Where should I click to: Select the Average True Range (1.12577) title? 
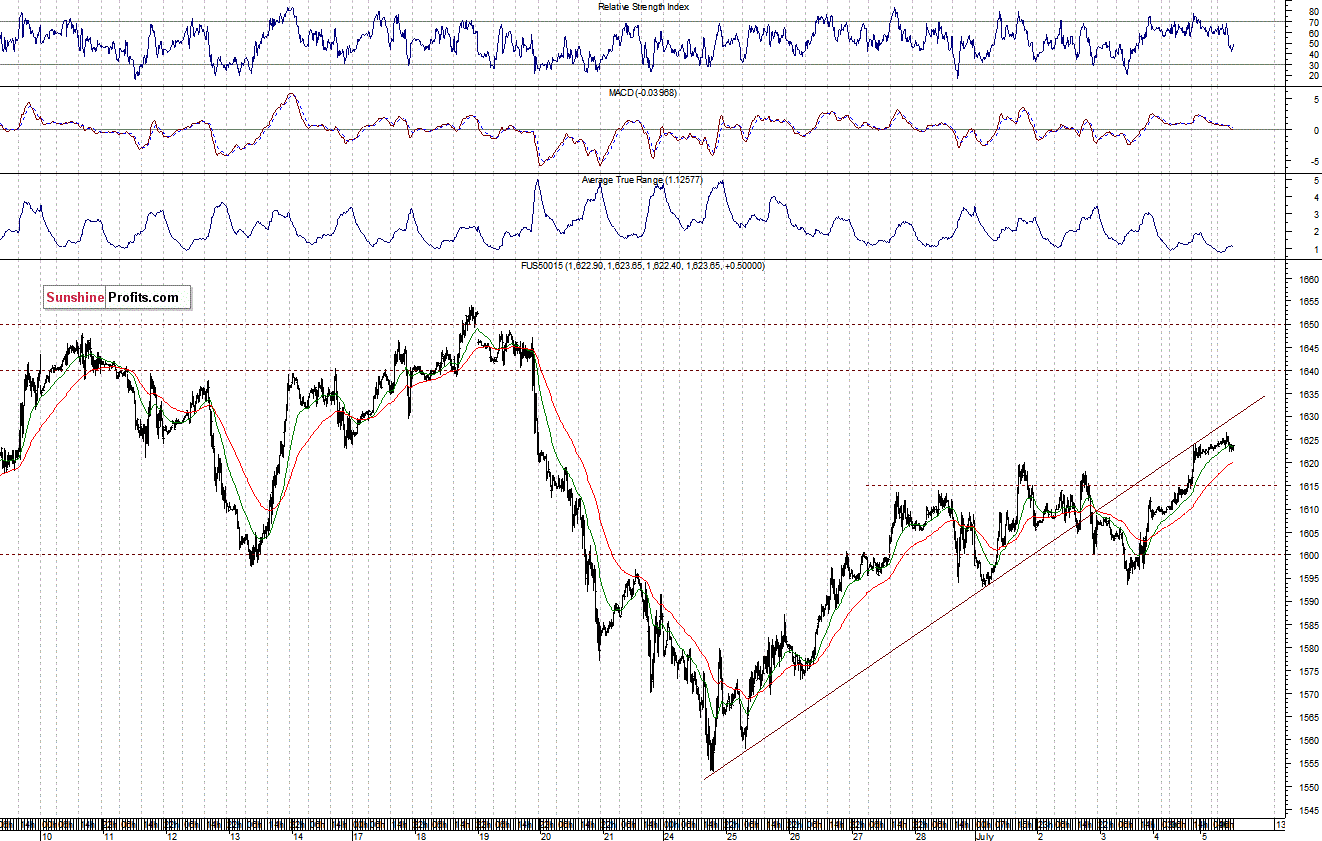coord(643,179)
